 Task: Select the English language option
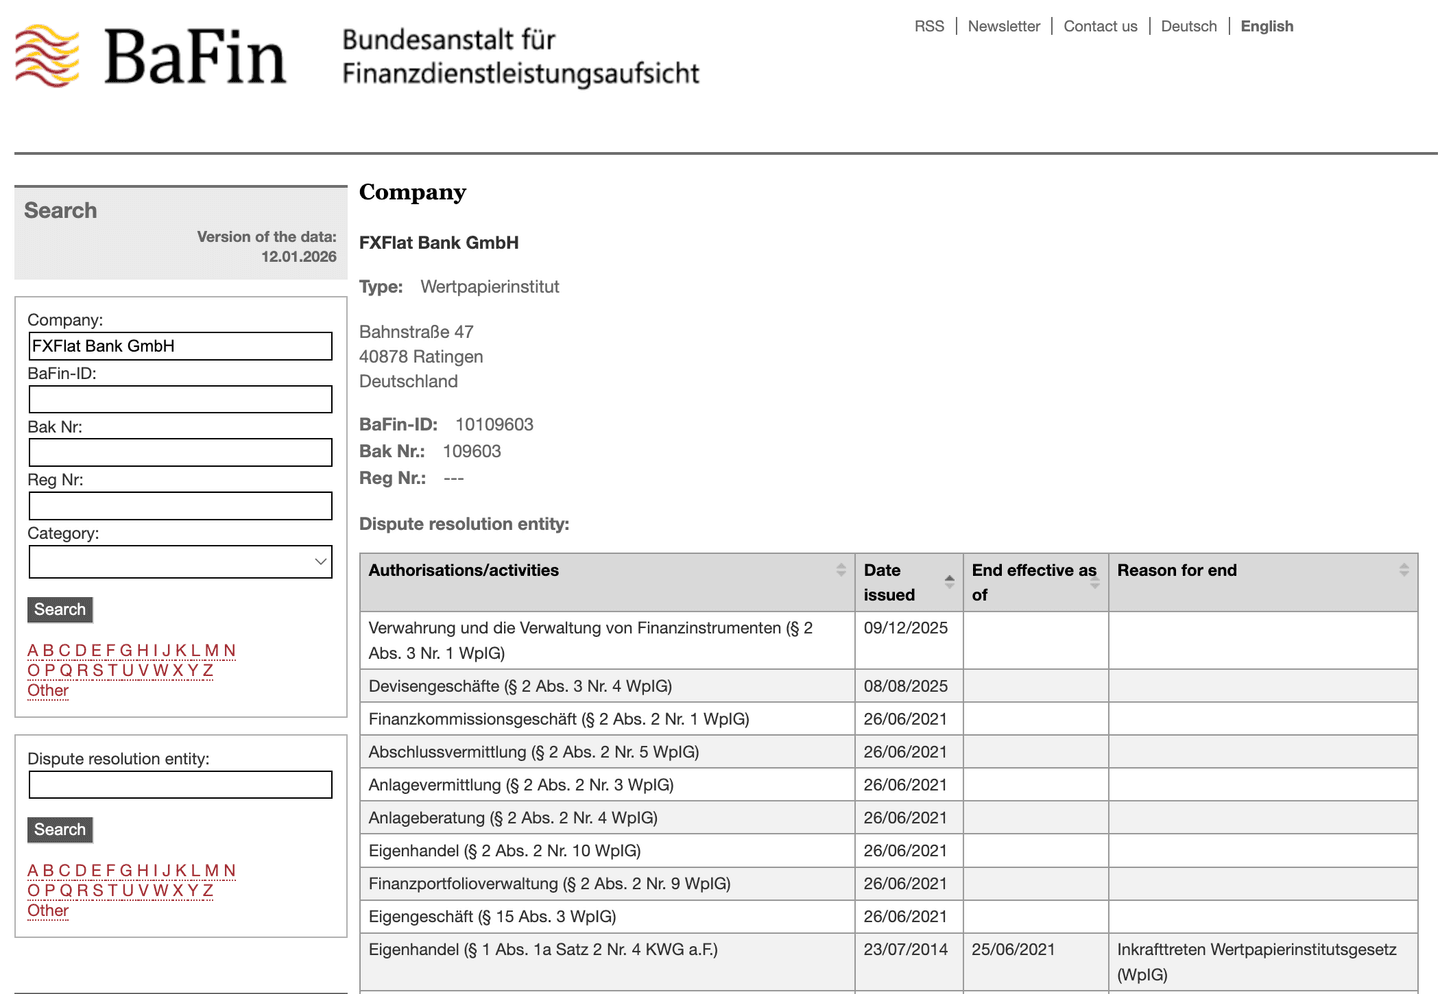pos(1266,25)
